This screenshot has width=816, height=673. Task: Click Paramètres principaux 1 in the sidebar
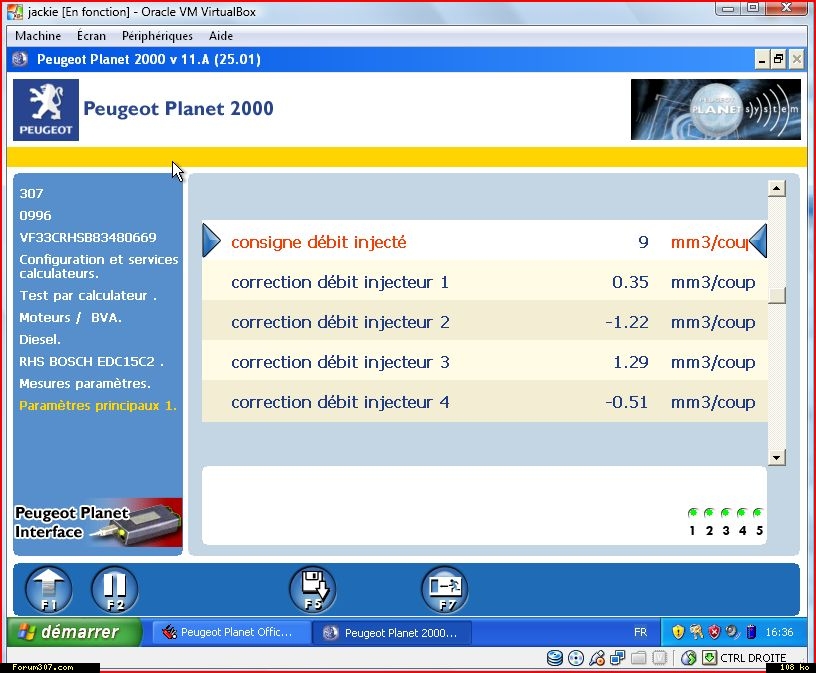98,405
